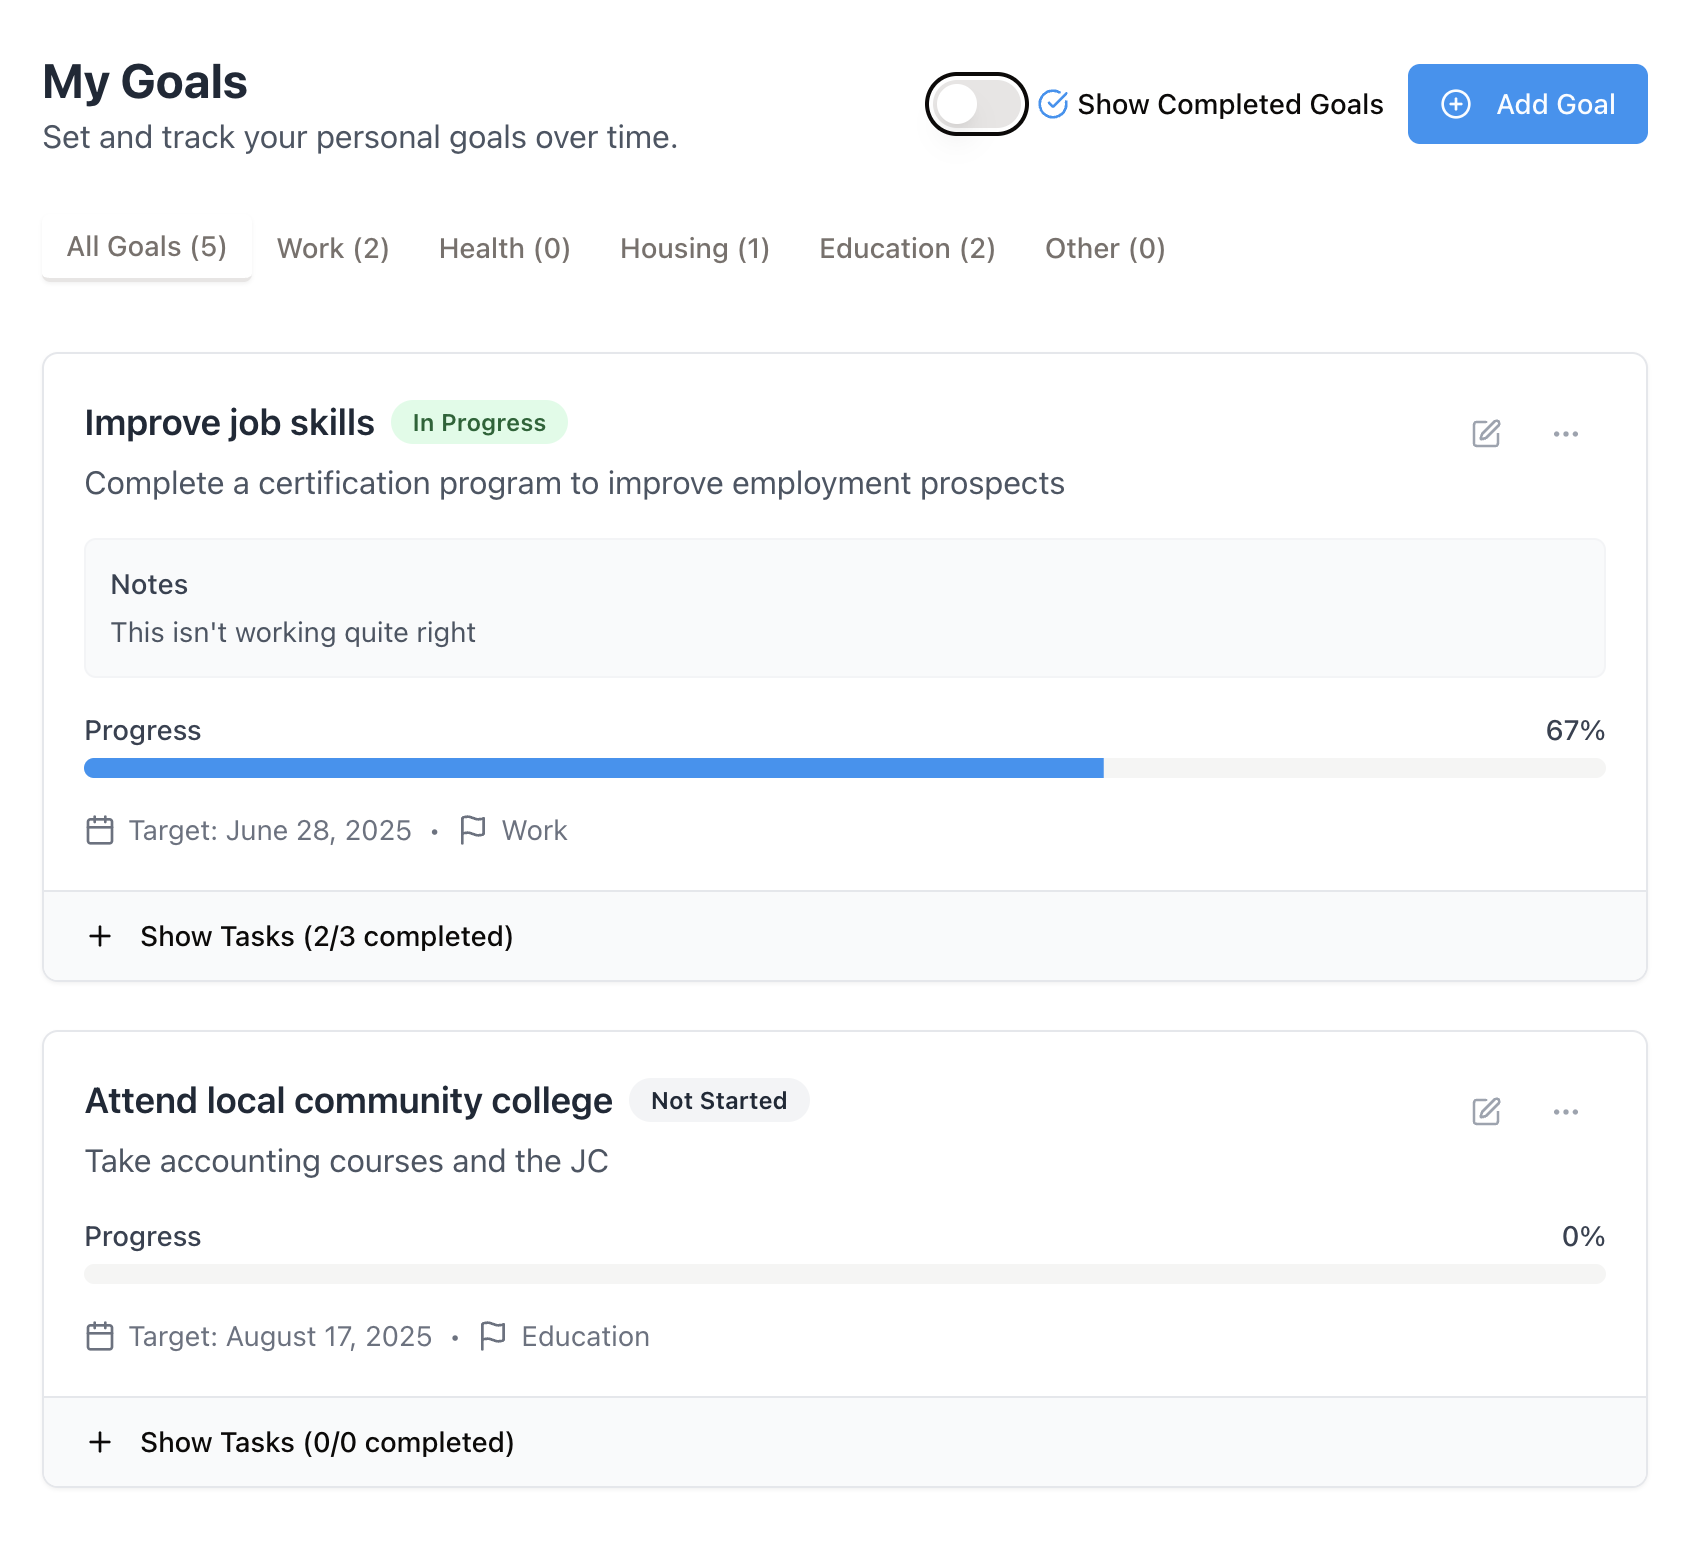
Task: Click the note 'This isn't working quite right'
Action: click(293, 632)
